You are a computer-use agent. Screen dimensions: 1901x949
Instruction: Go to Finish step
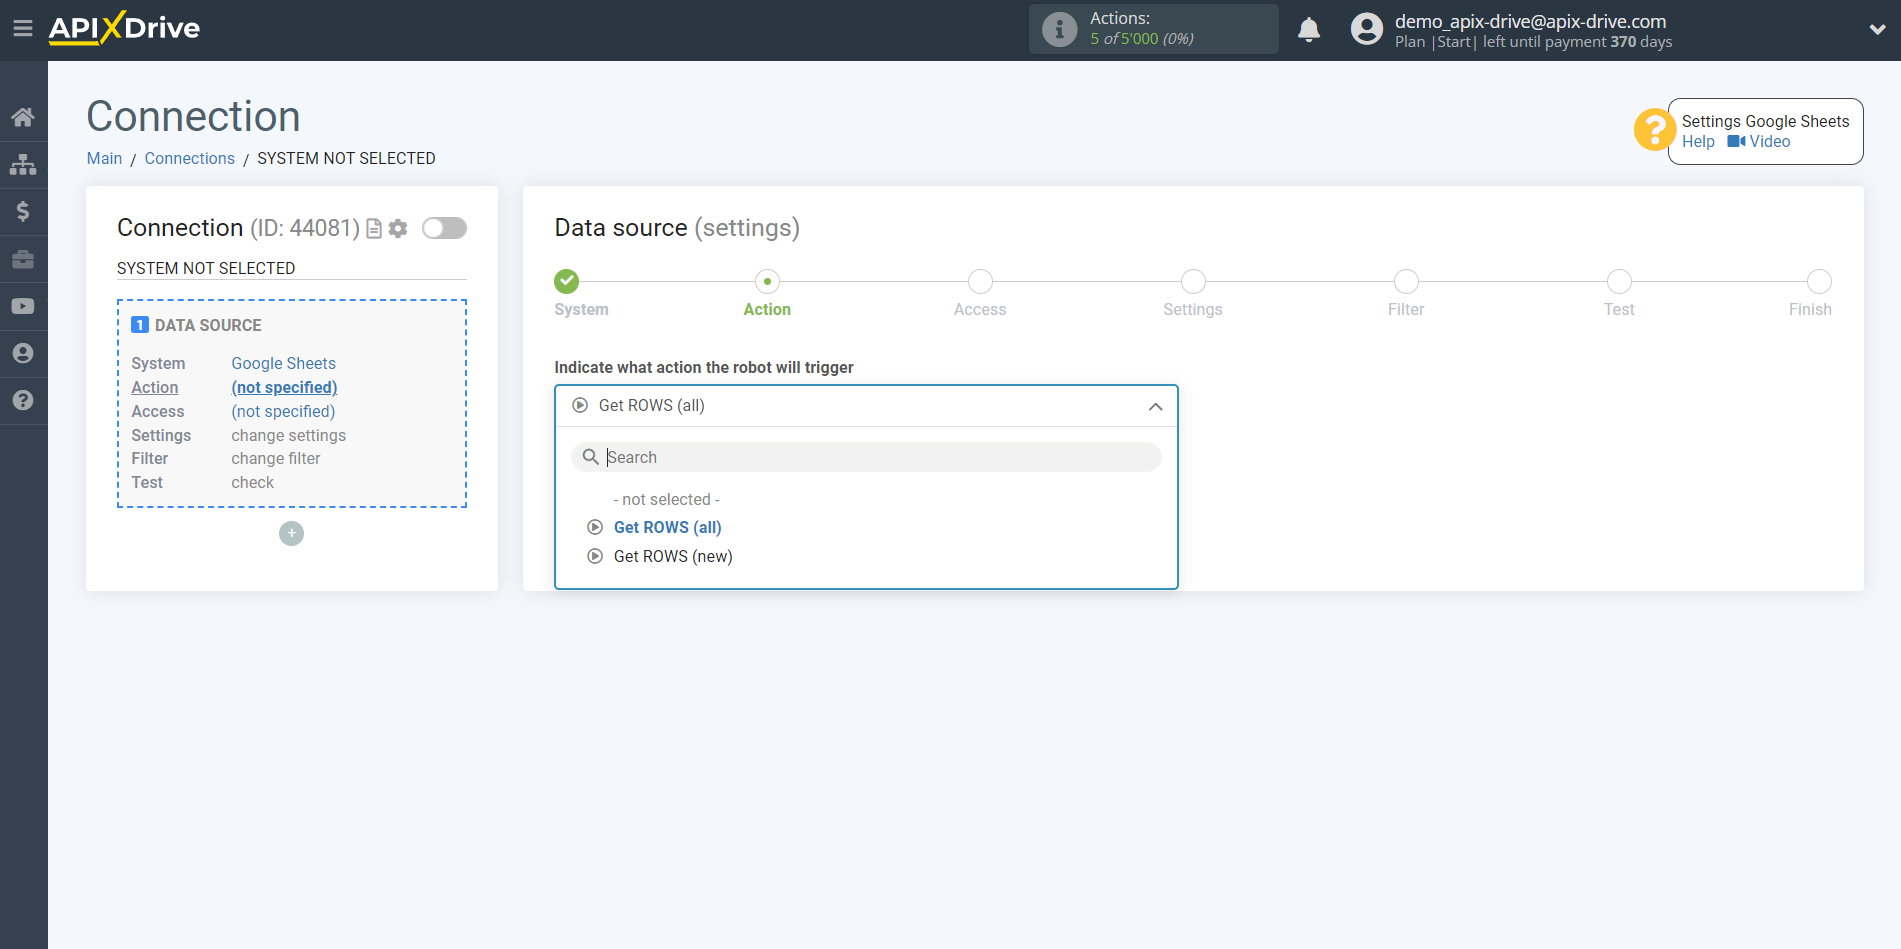pos(1819,282)
